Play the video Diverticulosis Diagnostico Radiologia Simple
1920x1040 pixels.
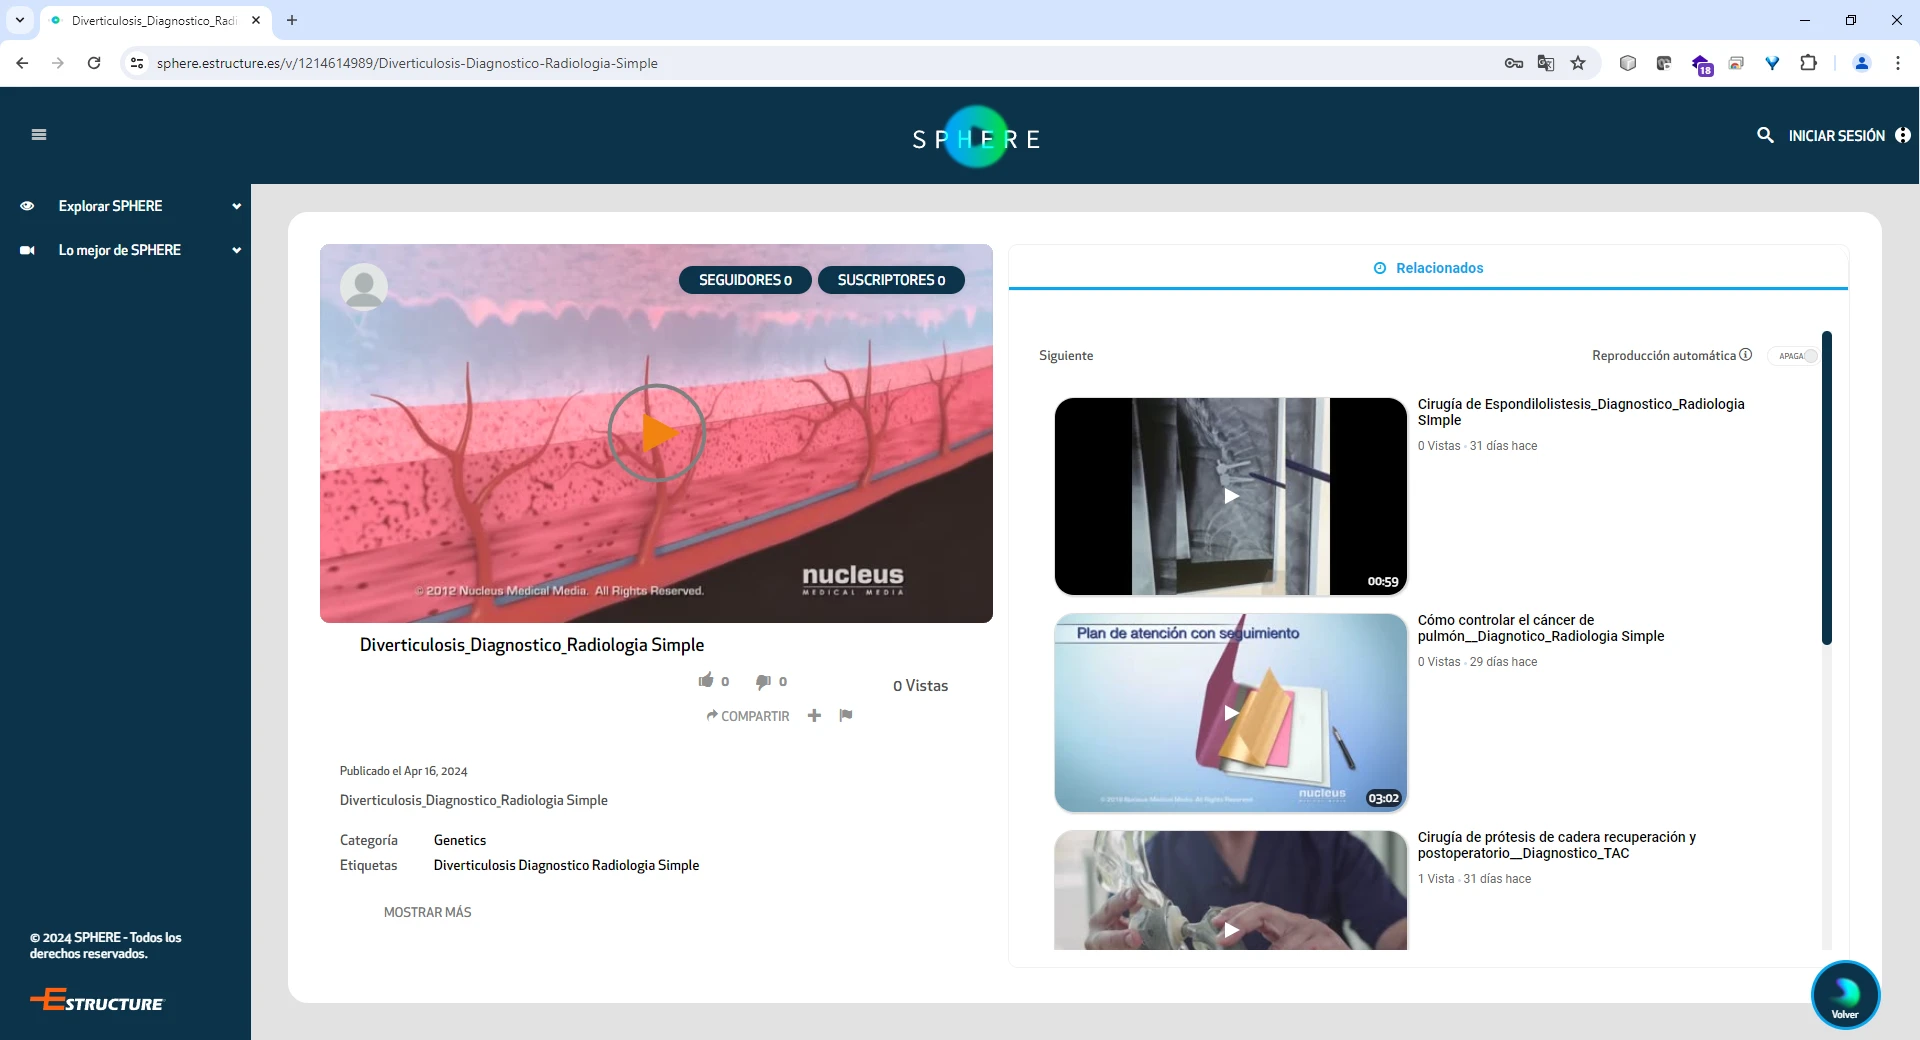(656, 433)
